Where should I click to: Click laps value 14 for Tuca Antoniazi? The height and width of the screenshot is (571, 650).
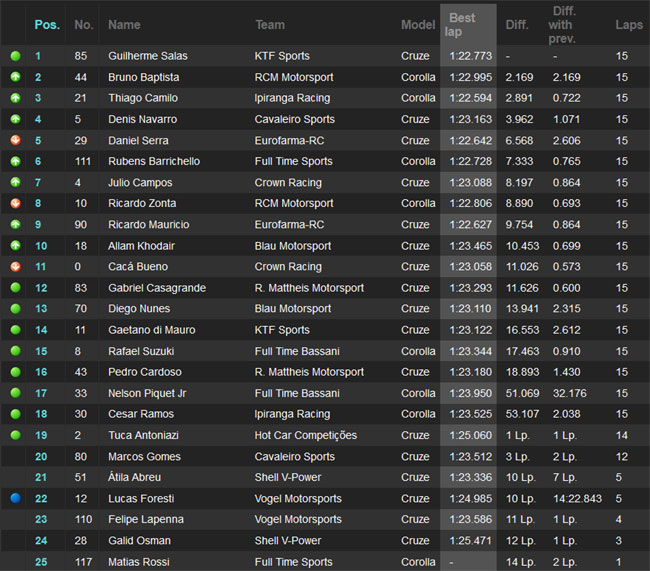621,435
